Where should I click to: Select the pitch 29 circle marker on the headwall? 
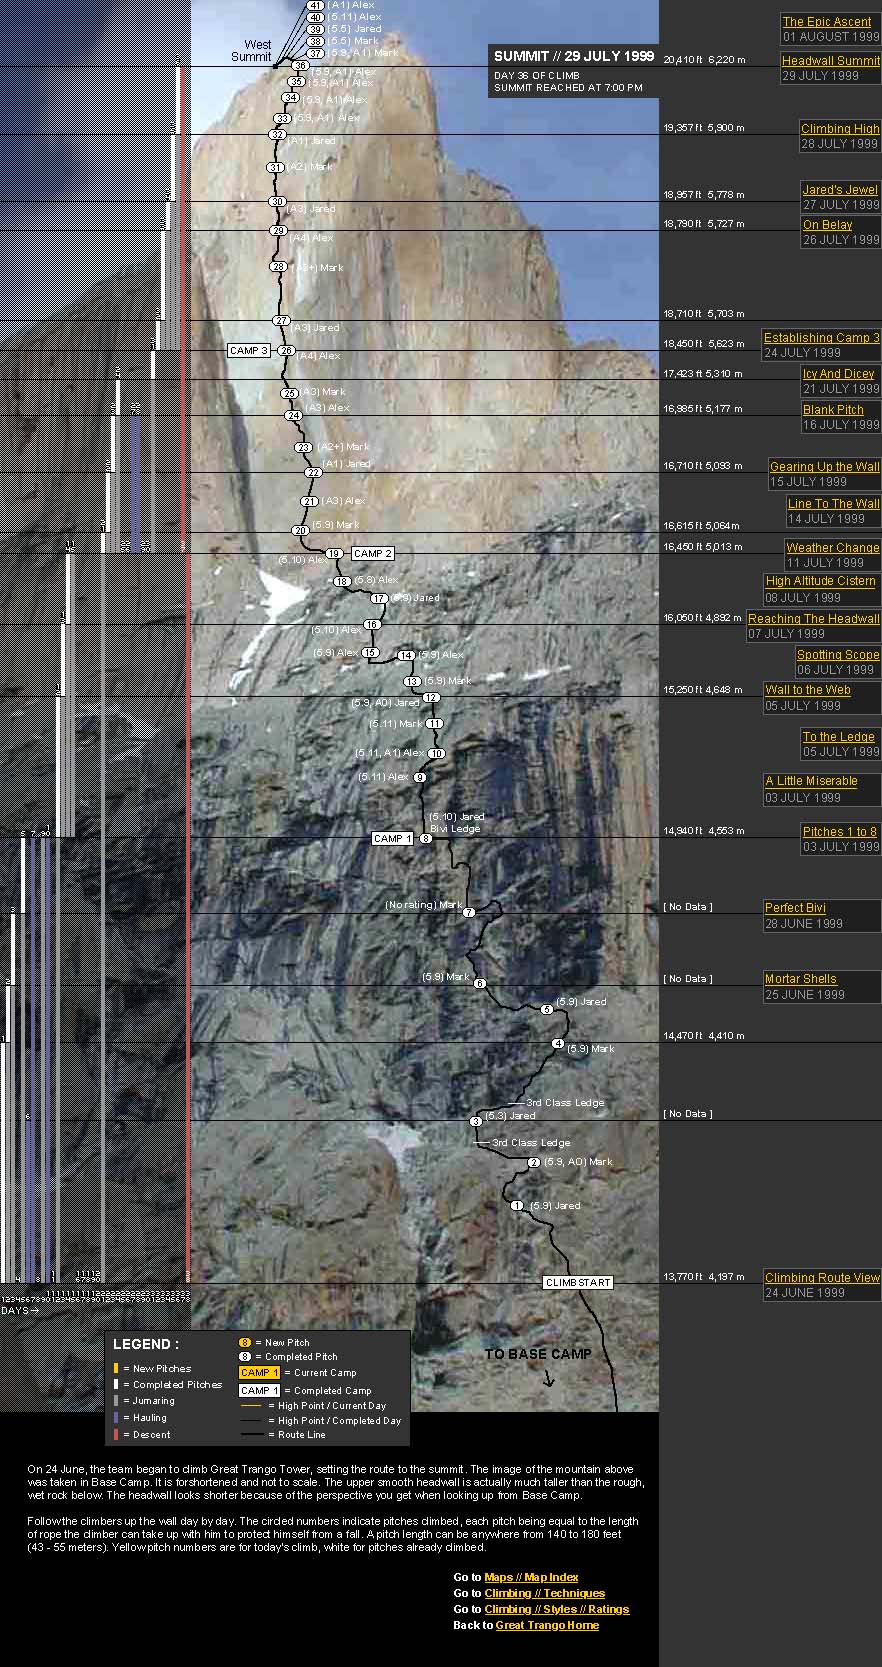tap(278, 231)
